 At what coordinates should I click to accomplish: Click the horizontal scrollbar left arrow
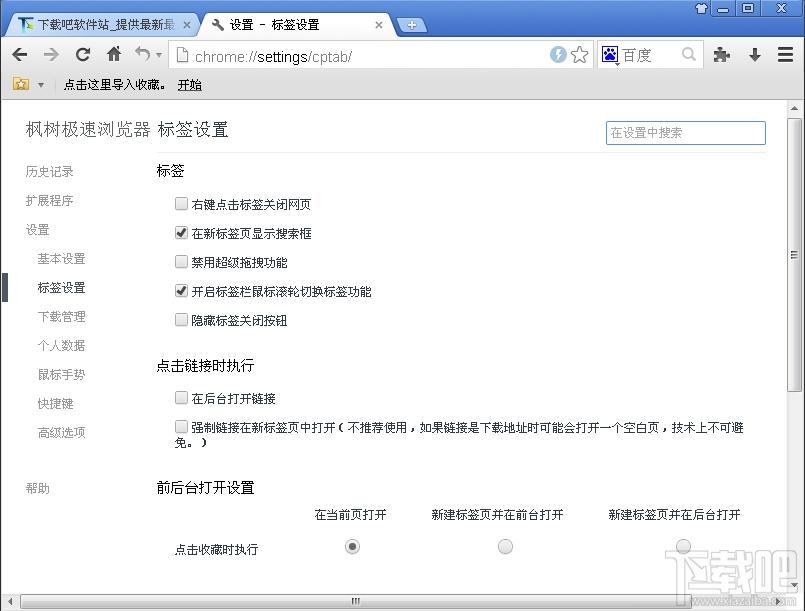(10, 601)
